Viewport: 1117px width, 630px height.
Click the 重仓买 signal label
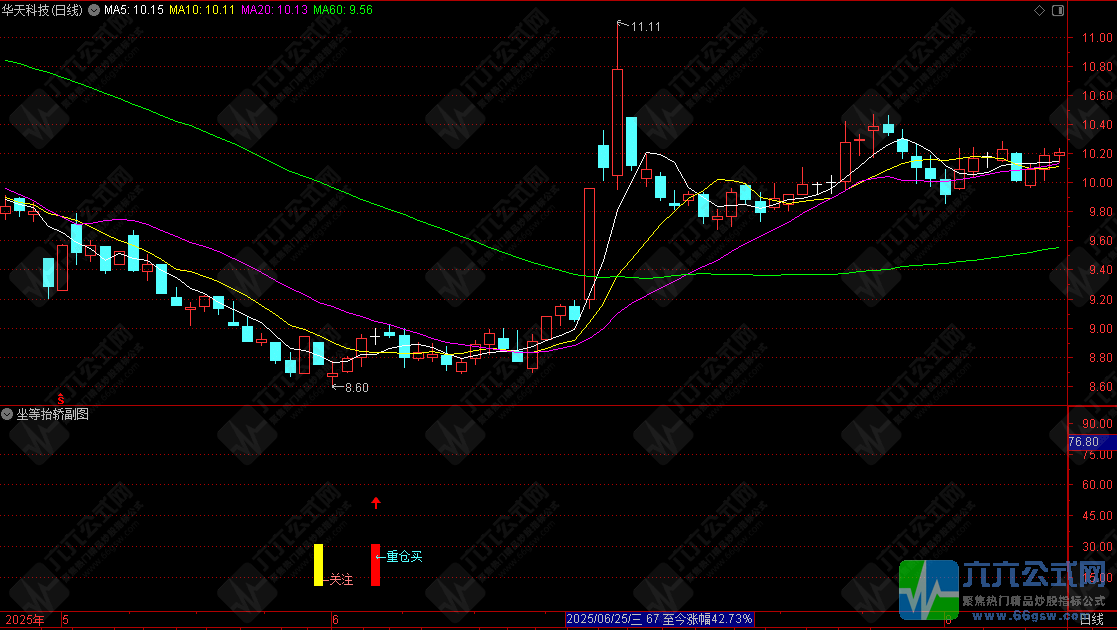tap(405, 557)
